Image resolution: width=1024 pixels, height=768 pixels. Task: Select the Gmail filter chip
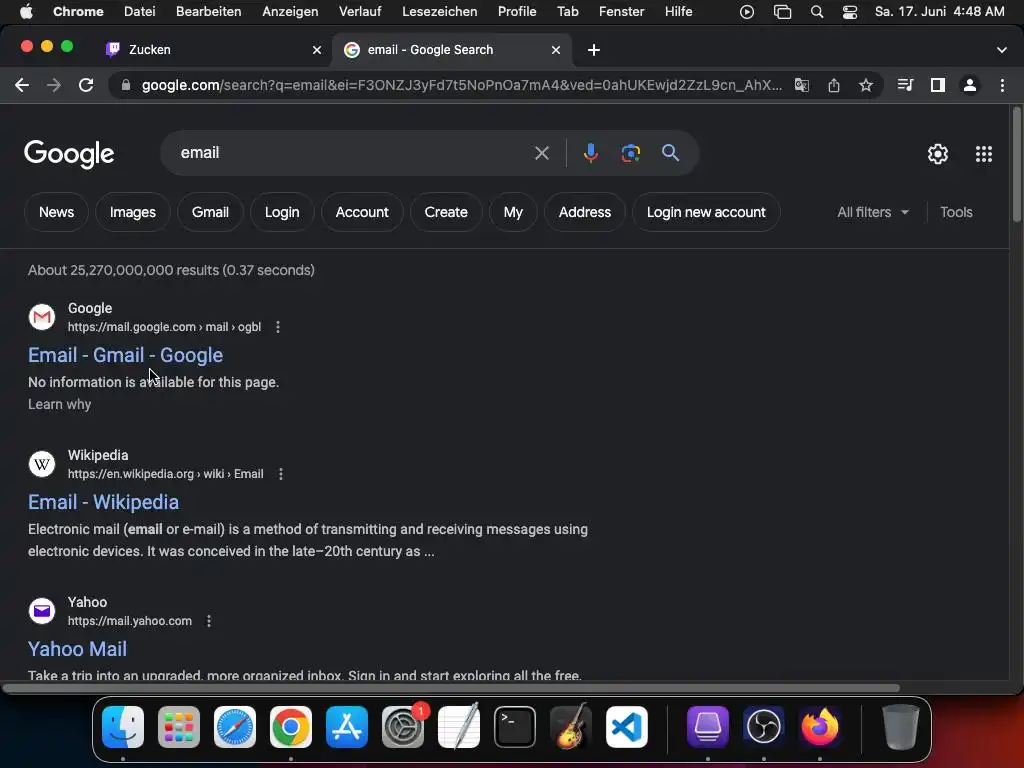click(x=210, y=212)
